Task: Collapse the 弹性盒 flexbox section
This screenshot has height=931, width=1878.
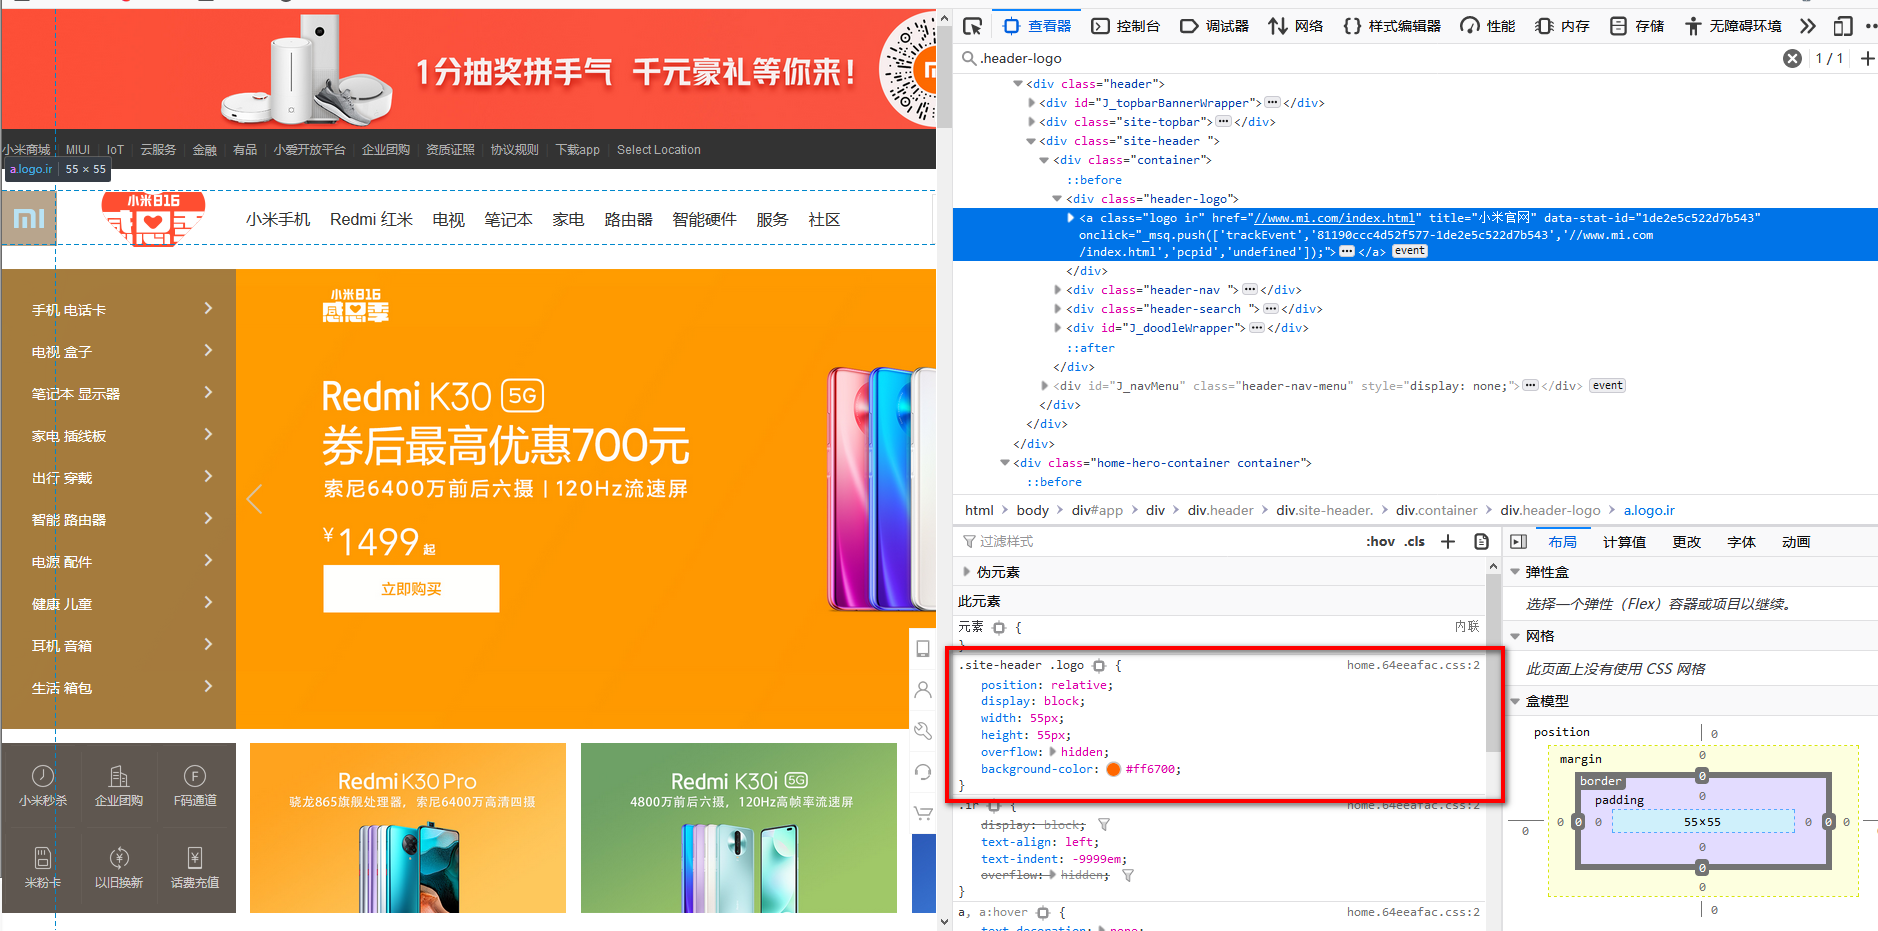Action: pos(1515,572)
